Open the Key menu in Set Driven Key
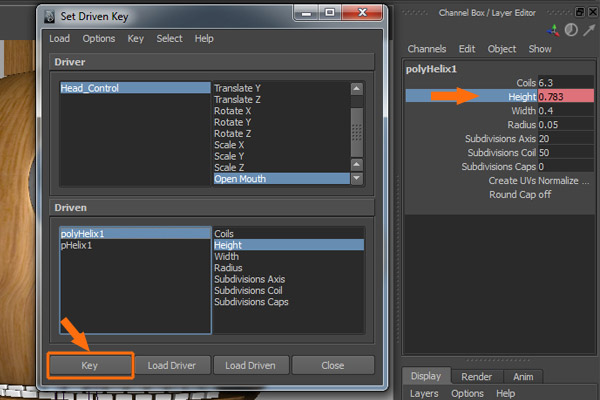Viewport: 600px width, 400px height. point(135,39)
